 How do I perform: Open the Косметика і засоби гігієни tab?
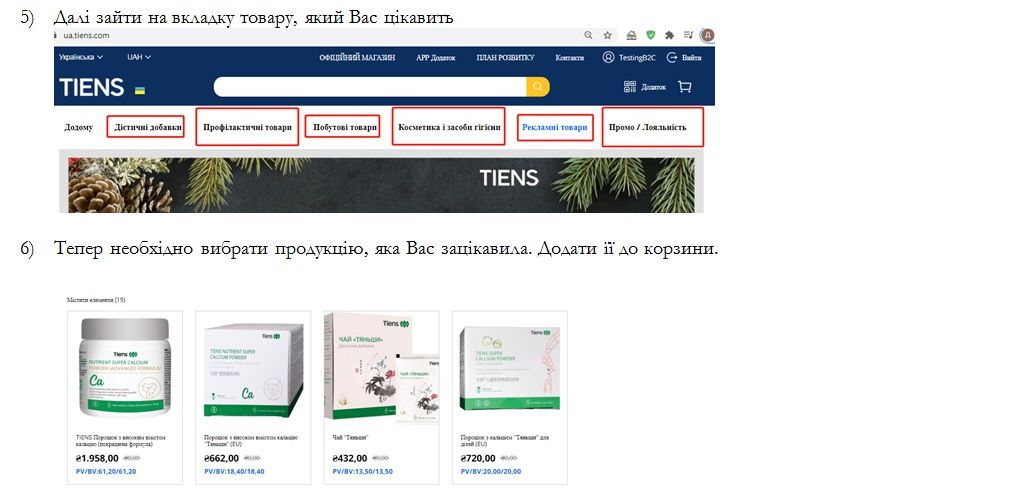tap(449, 127)
